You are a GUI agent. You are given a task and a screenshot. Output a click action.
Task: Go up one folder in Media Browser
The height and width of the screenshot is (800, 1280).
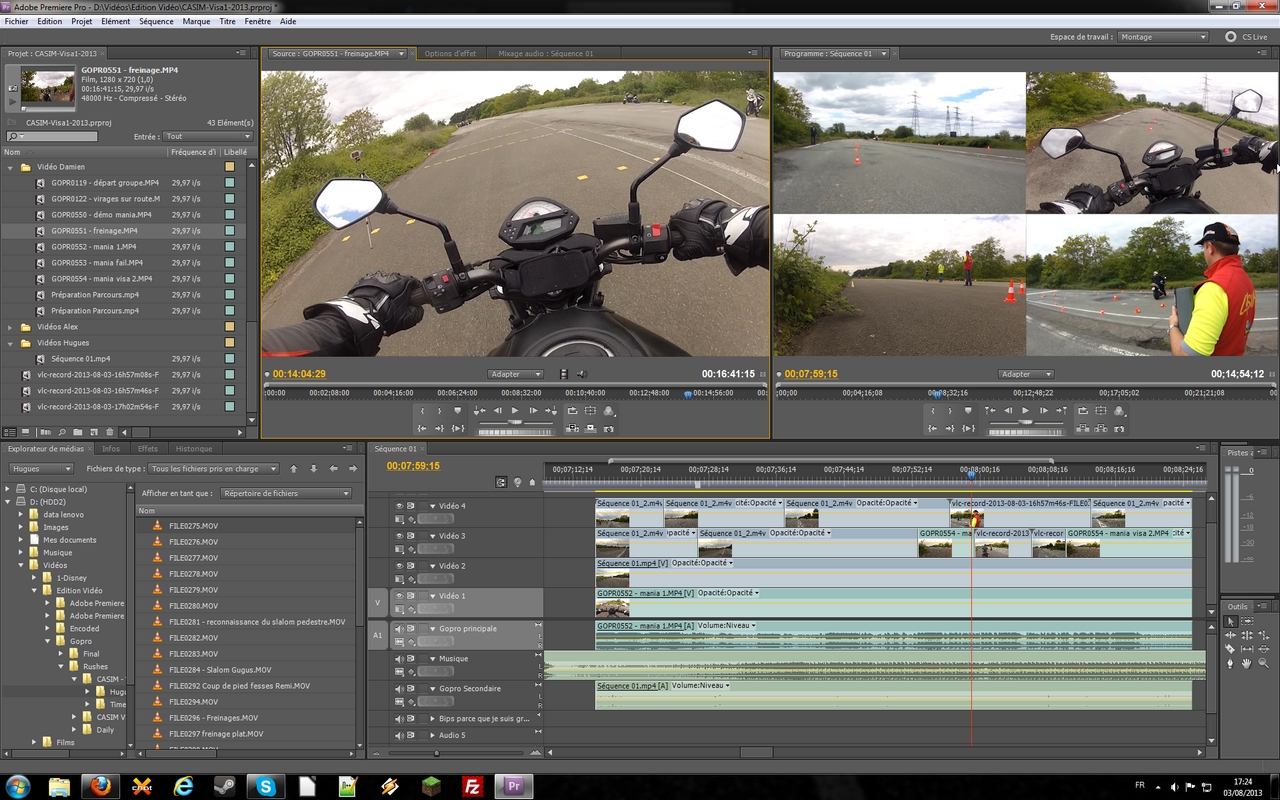coord(294,468)
